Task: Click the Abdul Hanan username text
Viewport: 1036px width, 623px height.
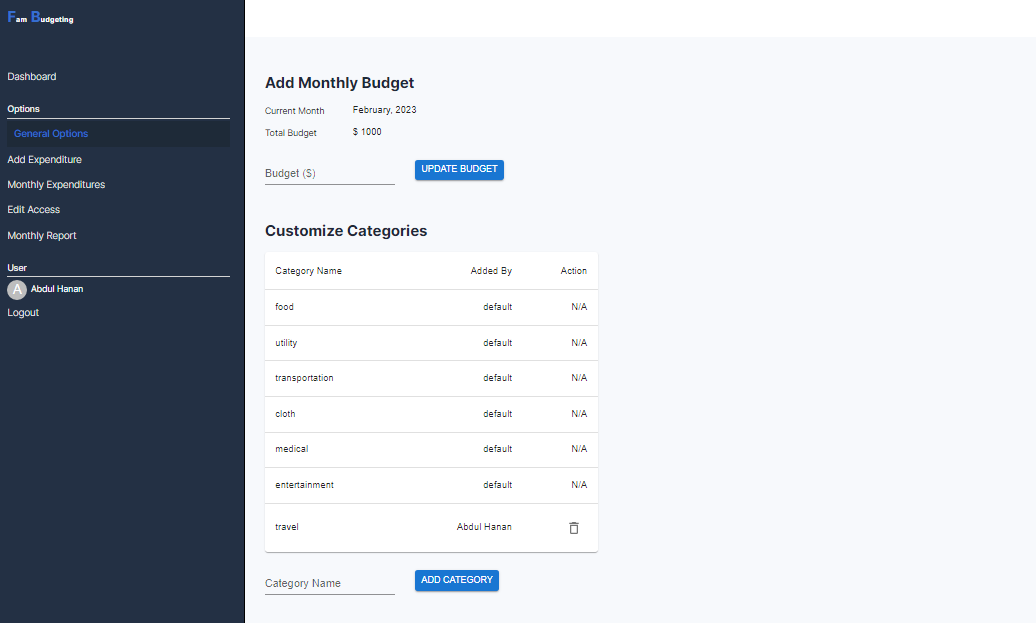Action: 57,289
